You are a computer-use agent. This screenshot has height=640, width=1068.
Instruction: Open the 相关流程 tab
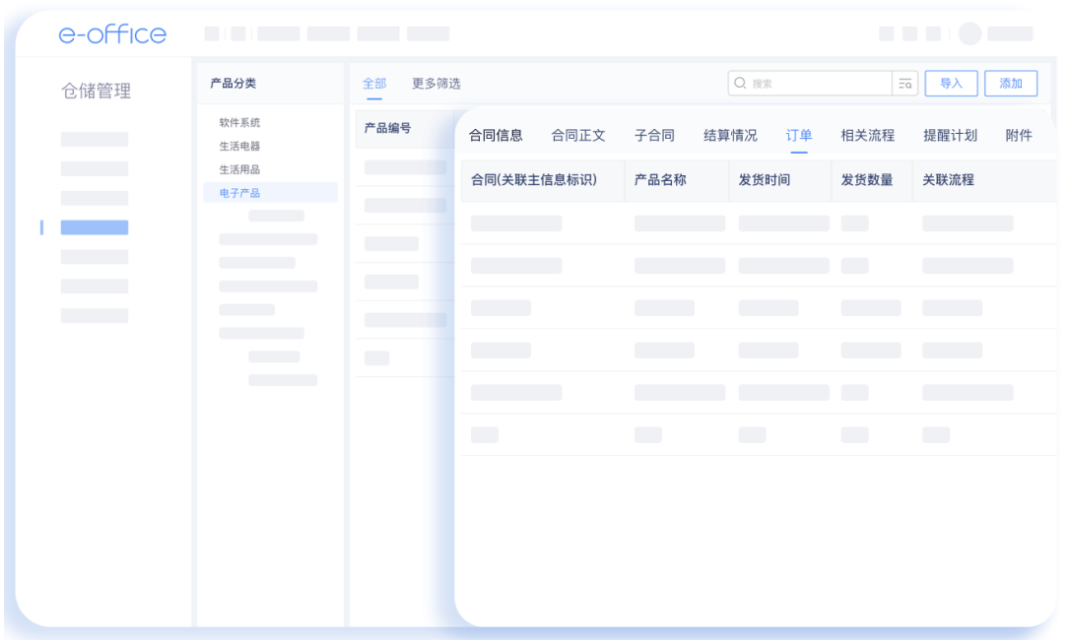(x=867, y=136)
